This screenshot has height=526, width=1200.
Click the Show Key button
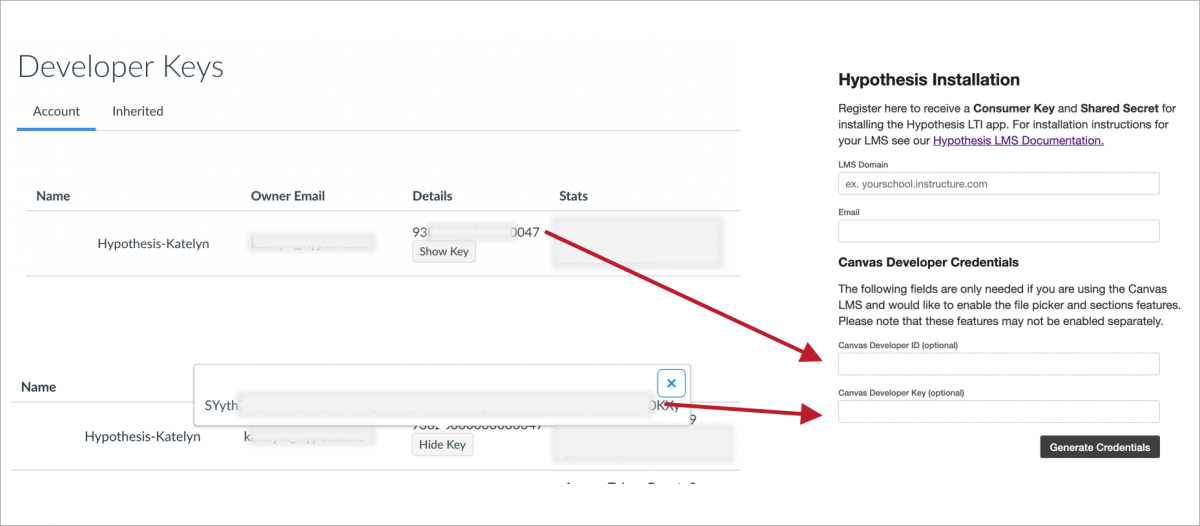[x=444, y=252]
